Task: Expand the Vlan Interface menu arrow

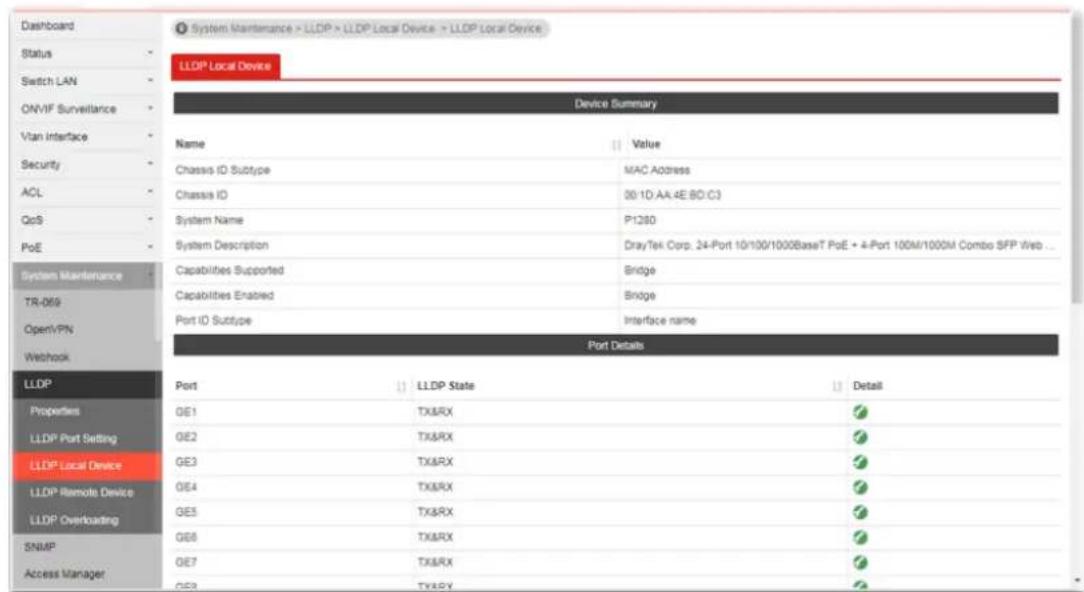Action: point(150,136)
